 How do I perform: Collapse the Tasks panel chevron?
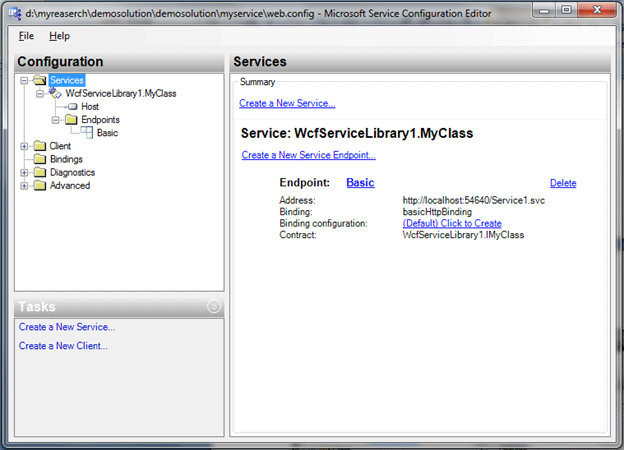pyautogui.click(x=213, y=307)
